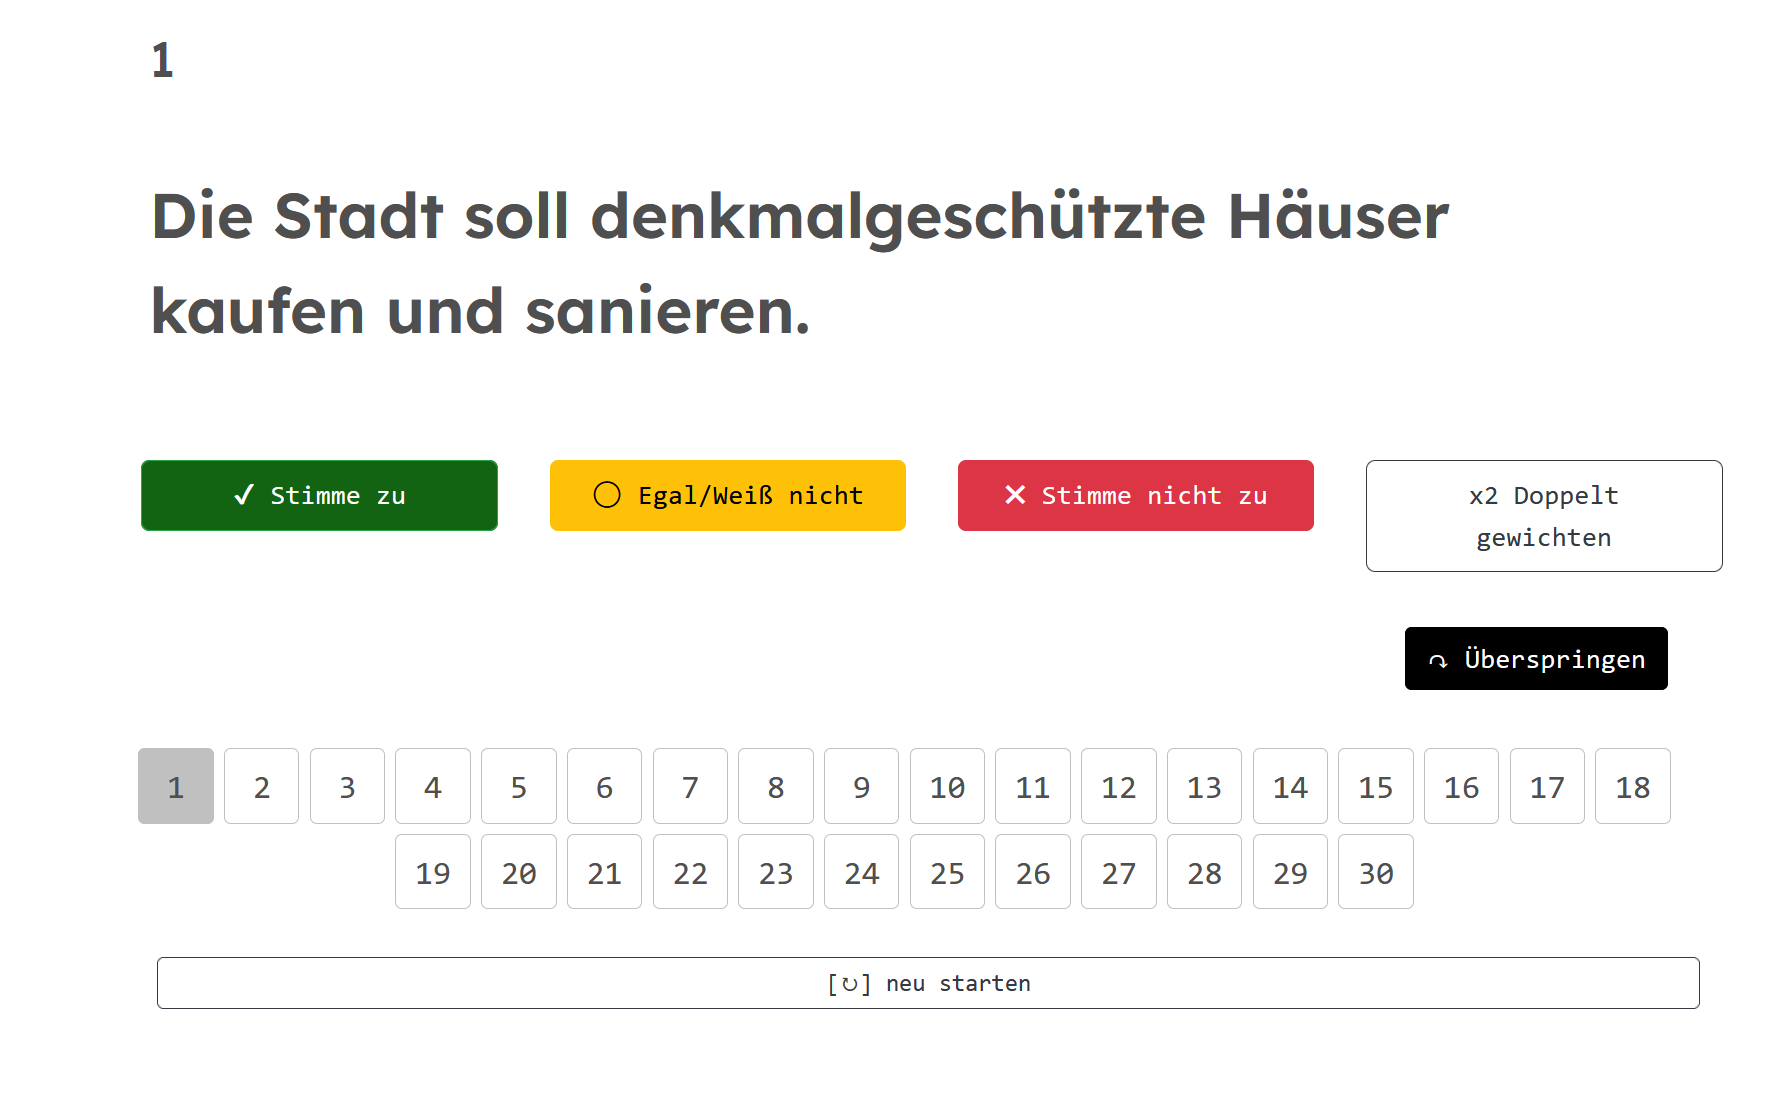This screenshot has height=1106, width=1792.
Task: Open question 7 from the number row
Action: tap(690, 787)
